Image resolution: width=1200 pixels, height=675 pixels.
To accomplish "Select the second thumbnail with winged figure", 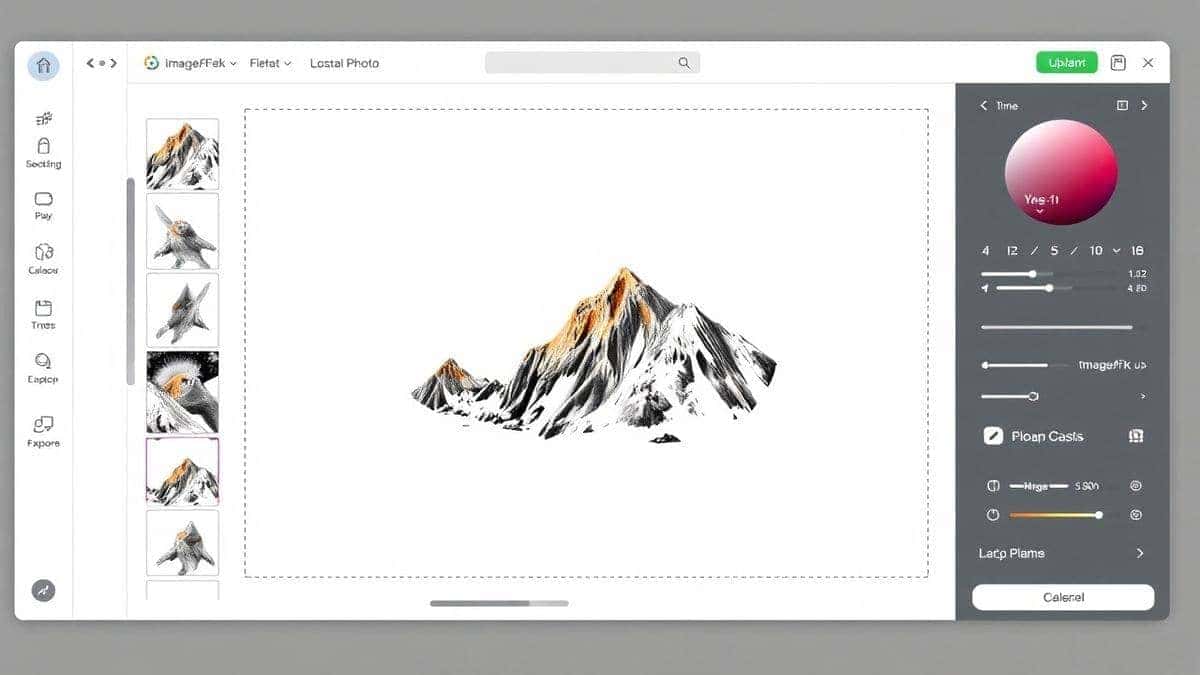I will pos(182,231).
